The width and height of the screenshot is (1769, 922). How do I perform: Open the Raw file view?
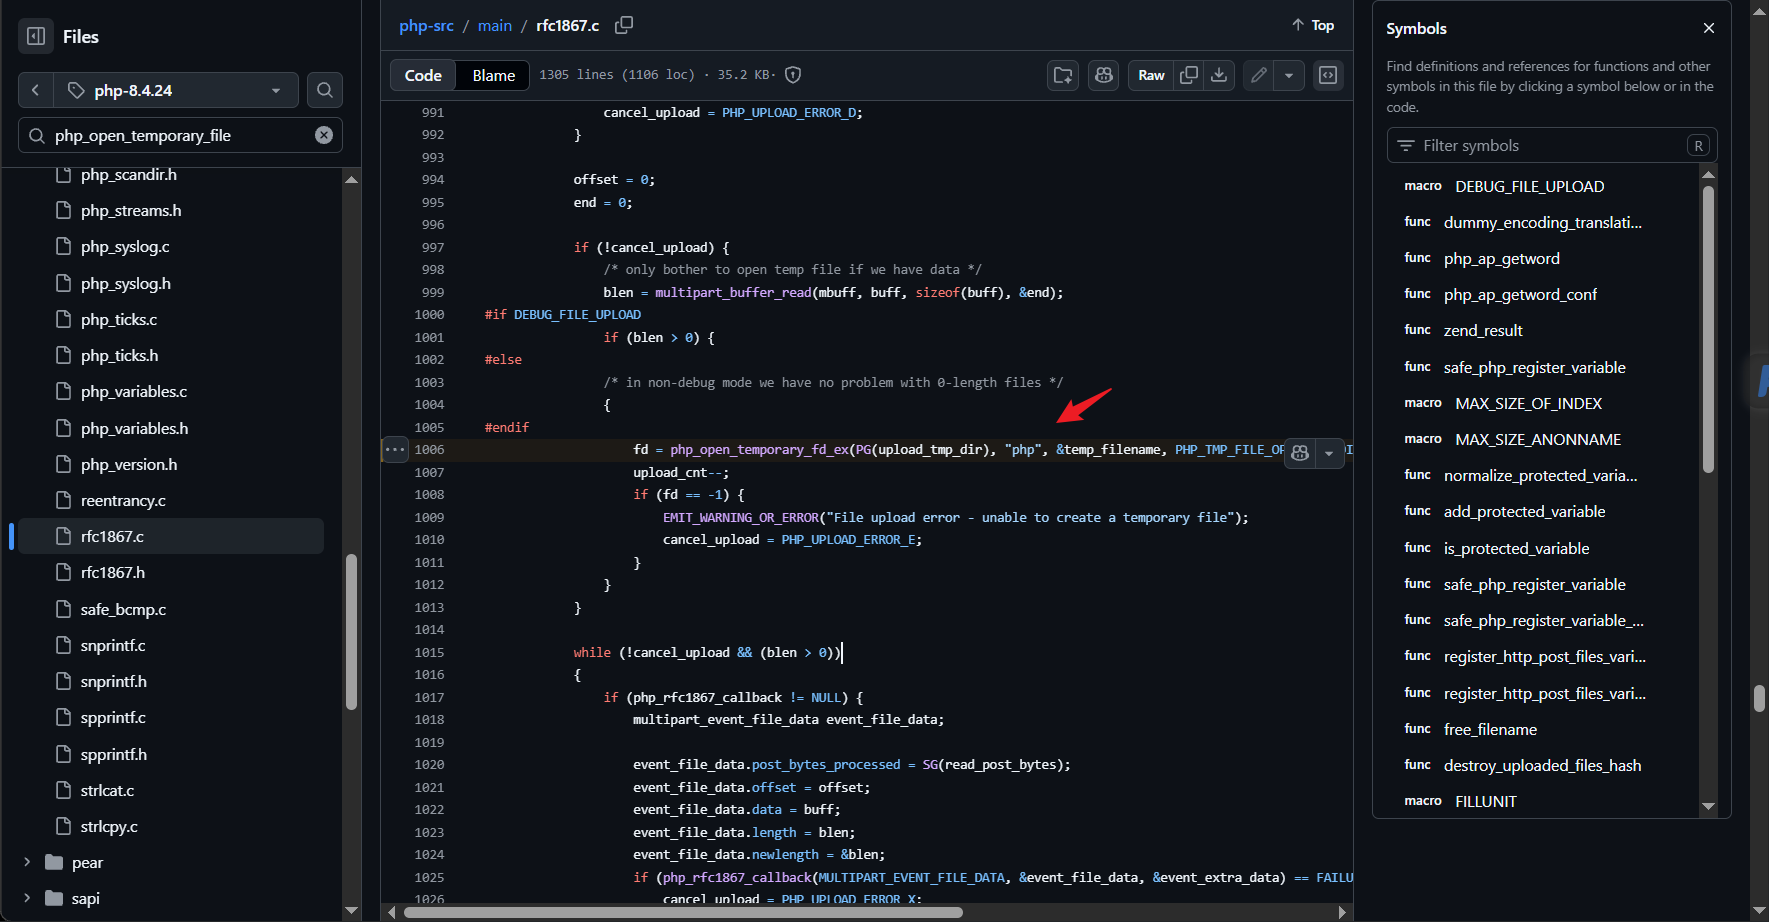coord(1151,75)
